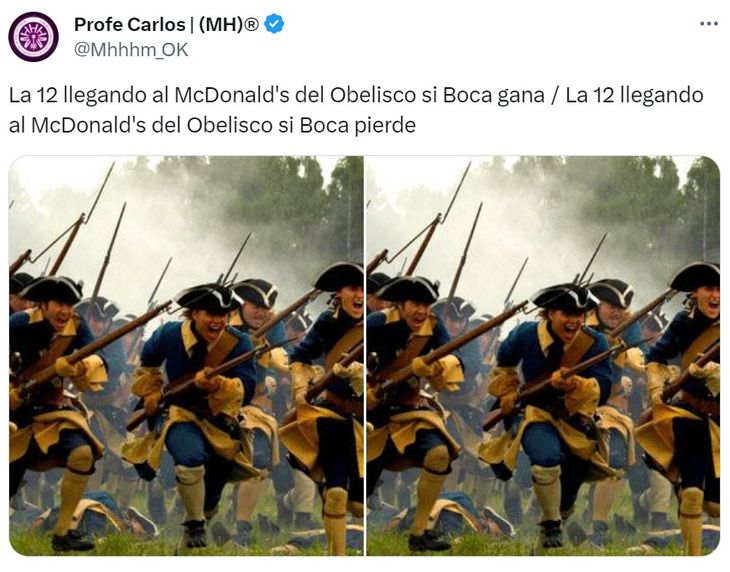Click the words 'si Boca gana' in tweet
730x572 pixels.
click(483, 96)
